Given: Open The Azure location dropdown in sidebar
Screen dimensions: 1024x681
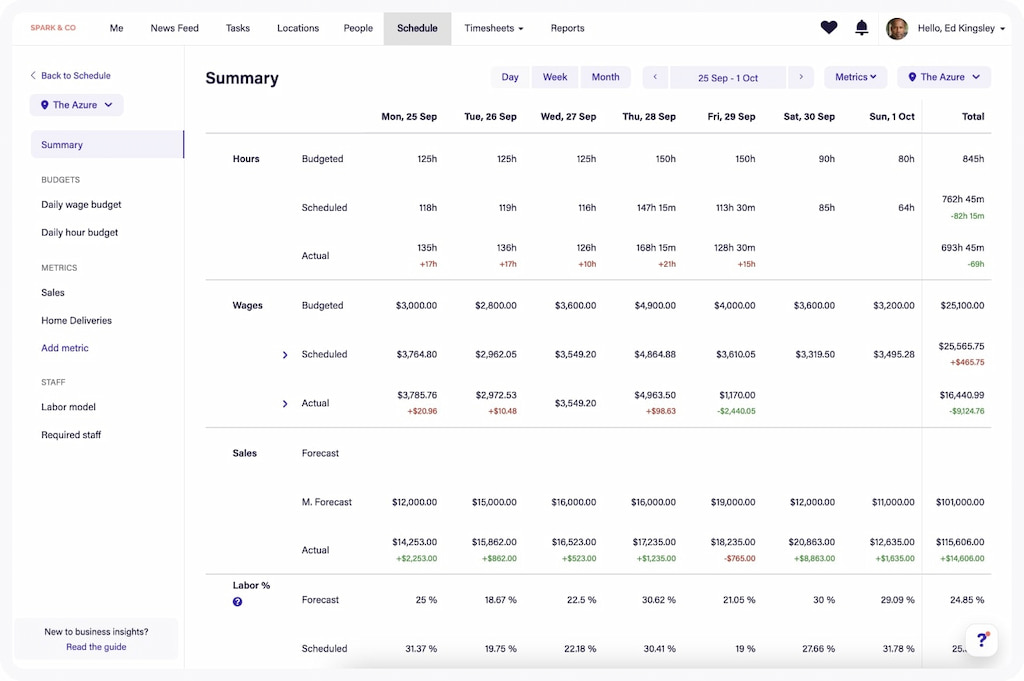Looking at the screenshot, I should pos(77,105).
